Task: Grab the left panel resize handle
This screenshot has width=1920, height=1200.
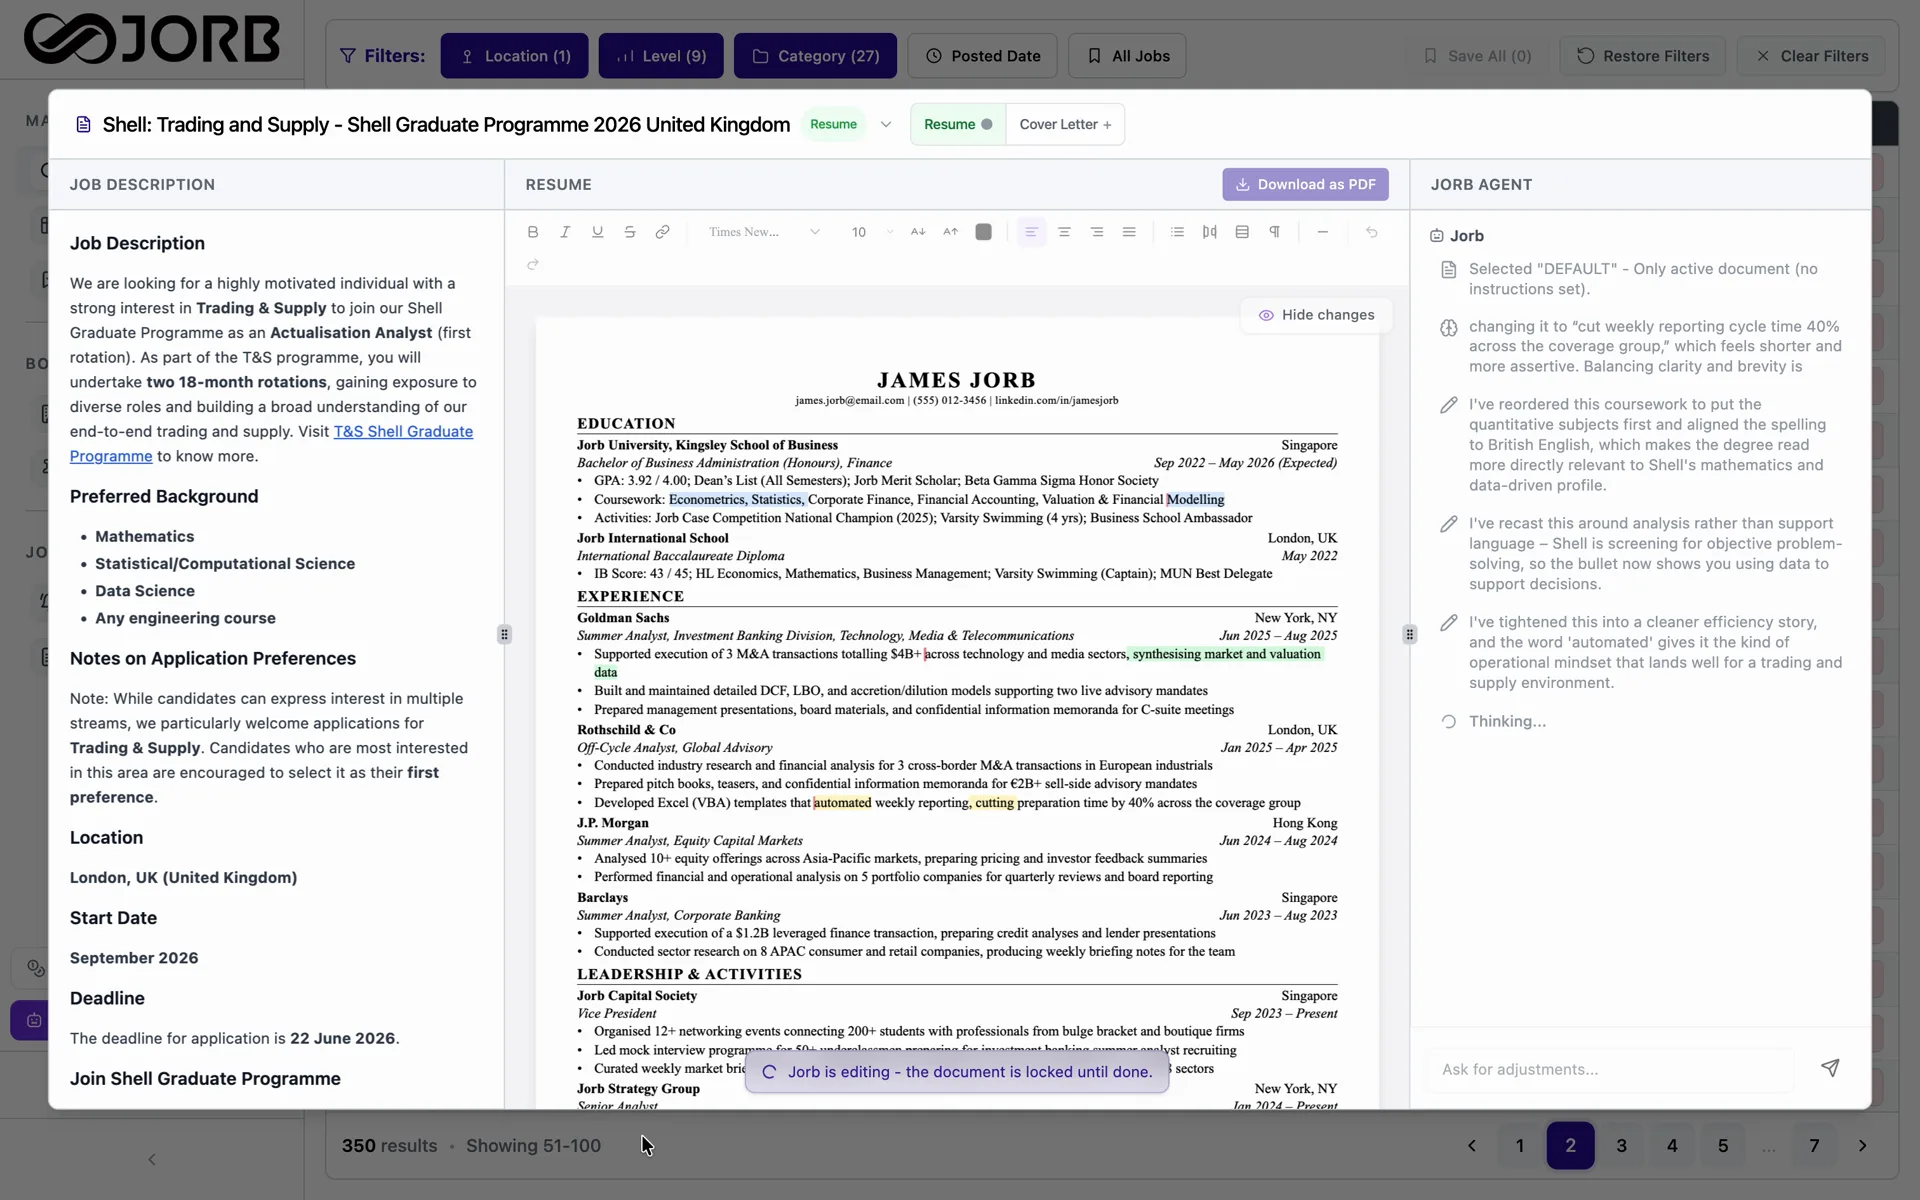Action: tap(504, 634)
